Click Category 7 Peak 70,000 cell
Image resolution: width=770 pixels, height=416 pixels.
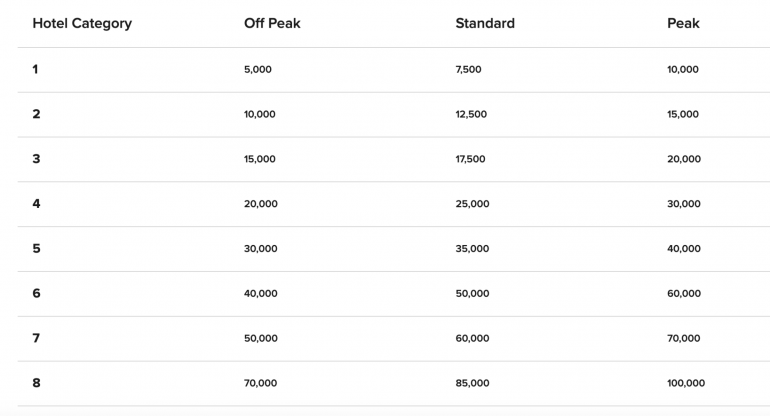click(683, 338)
